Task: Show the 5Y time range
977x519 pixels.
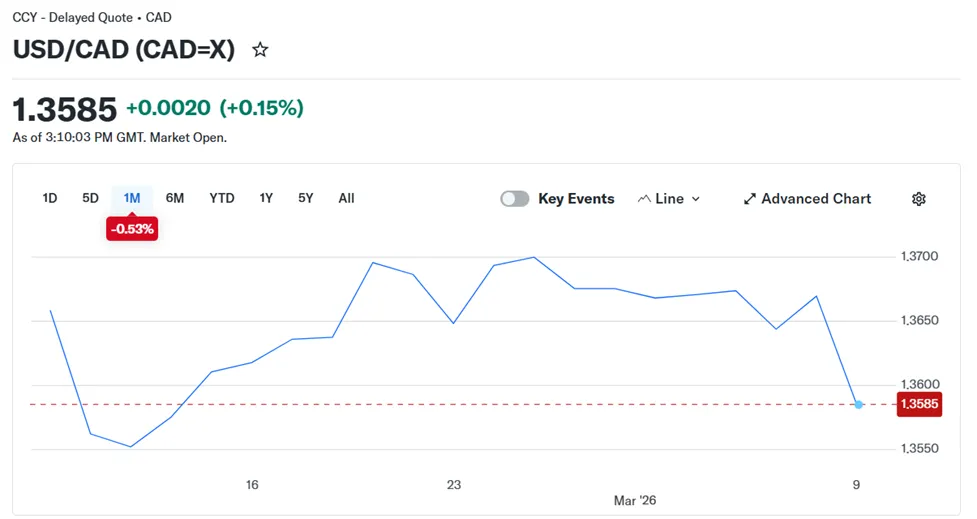Action: click(x=306, y=198)
